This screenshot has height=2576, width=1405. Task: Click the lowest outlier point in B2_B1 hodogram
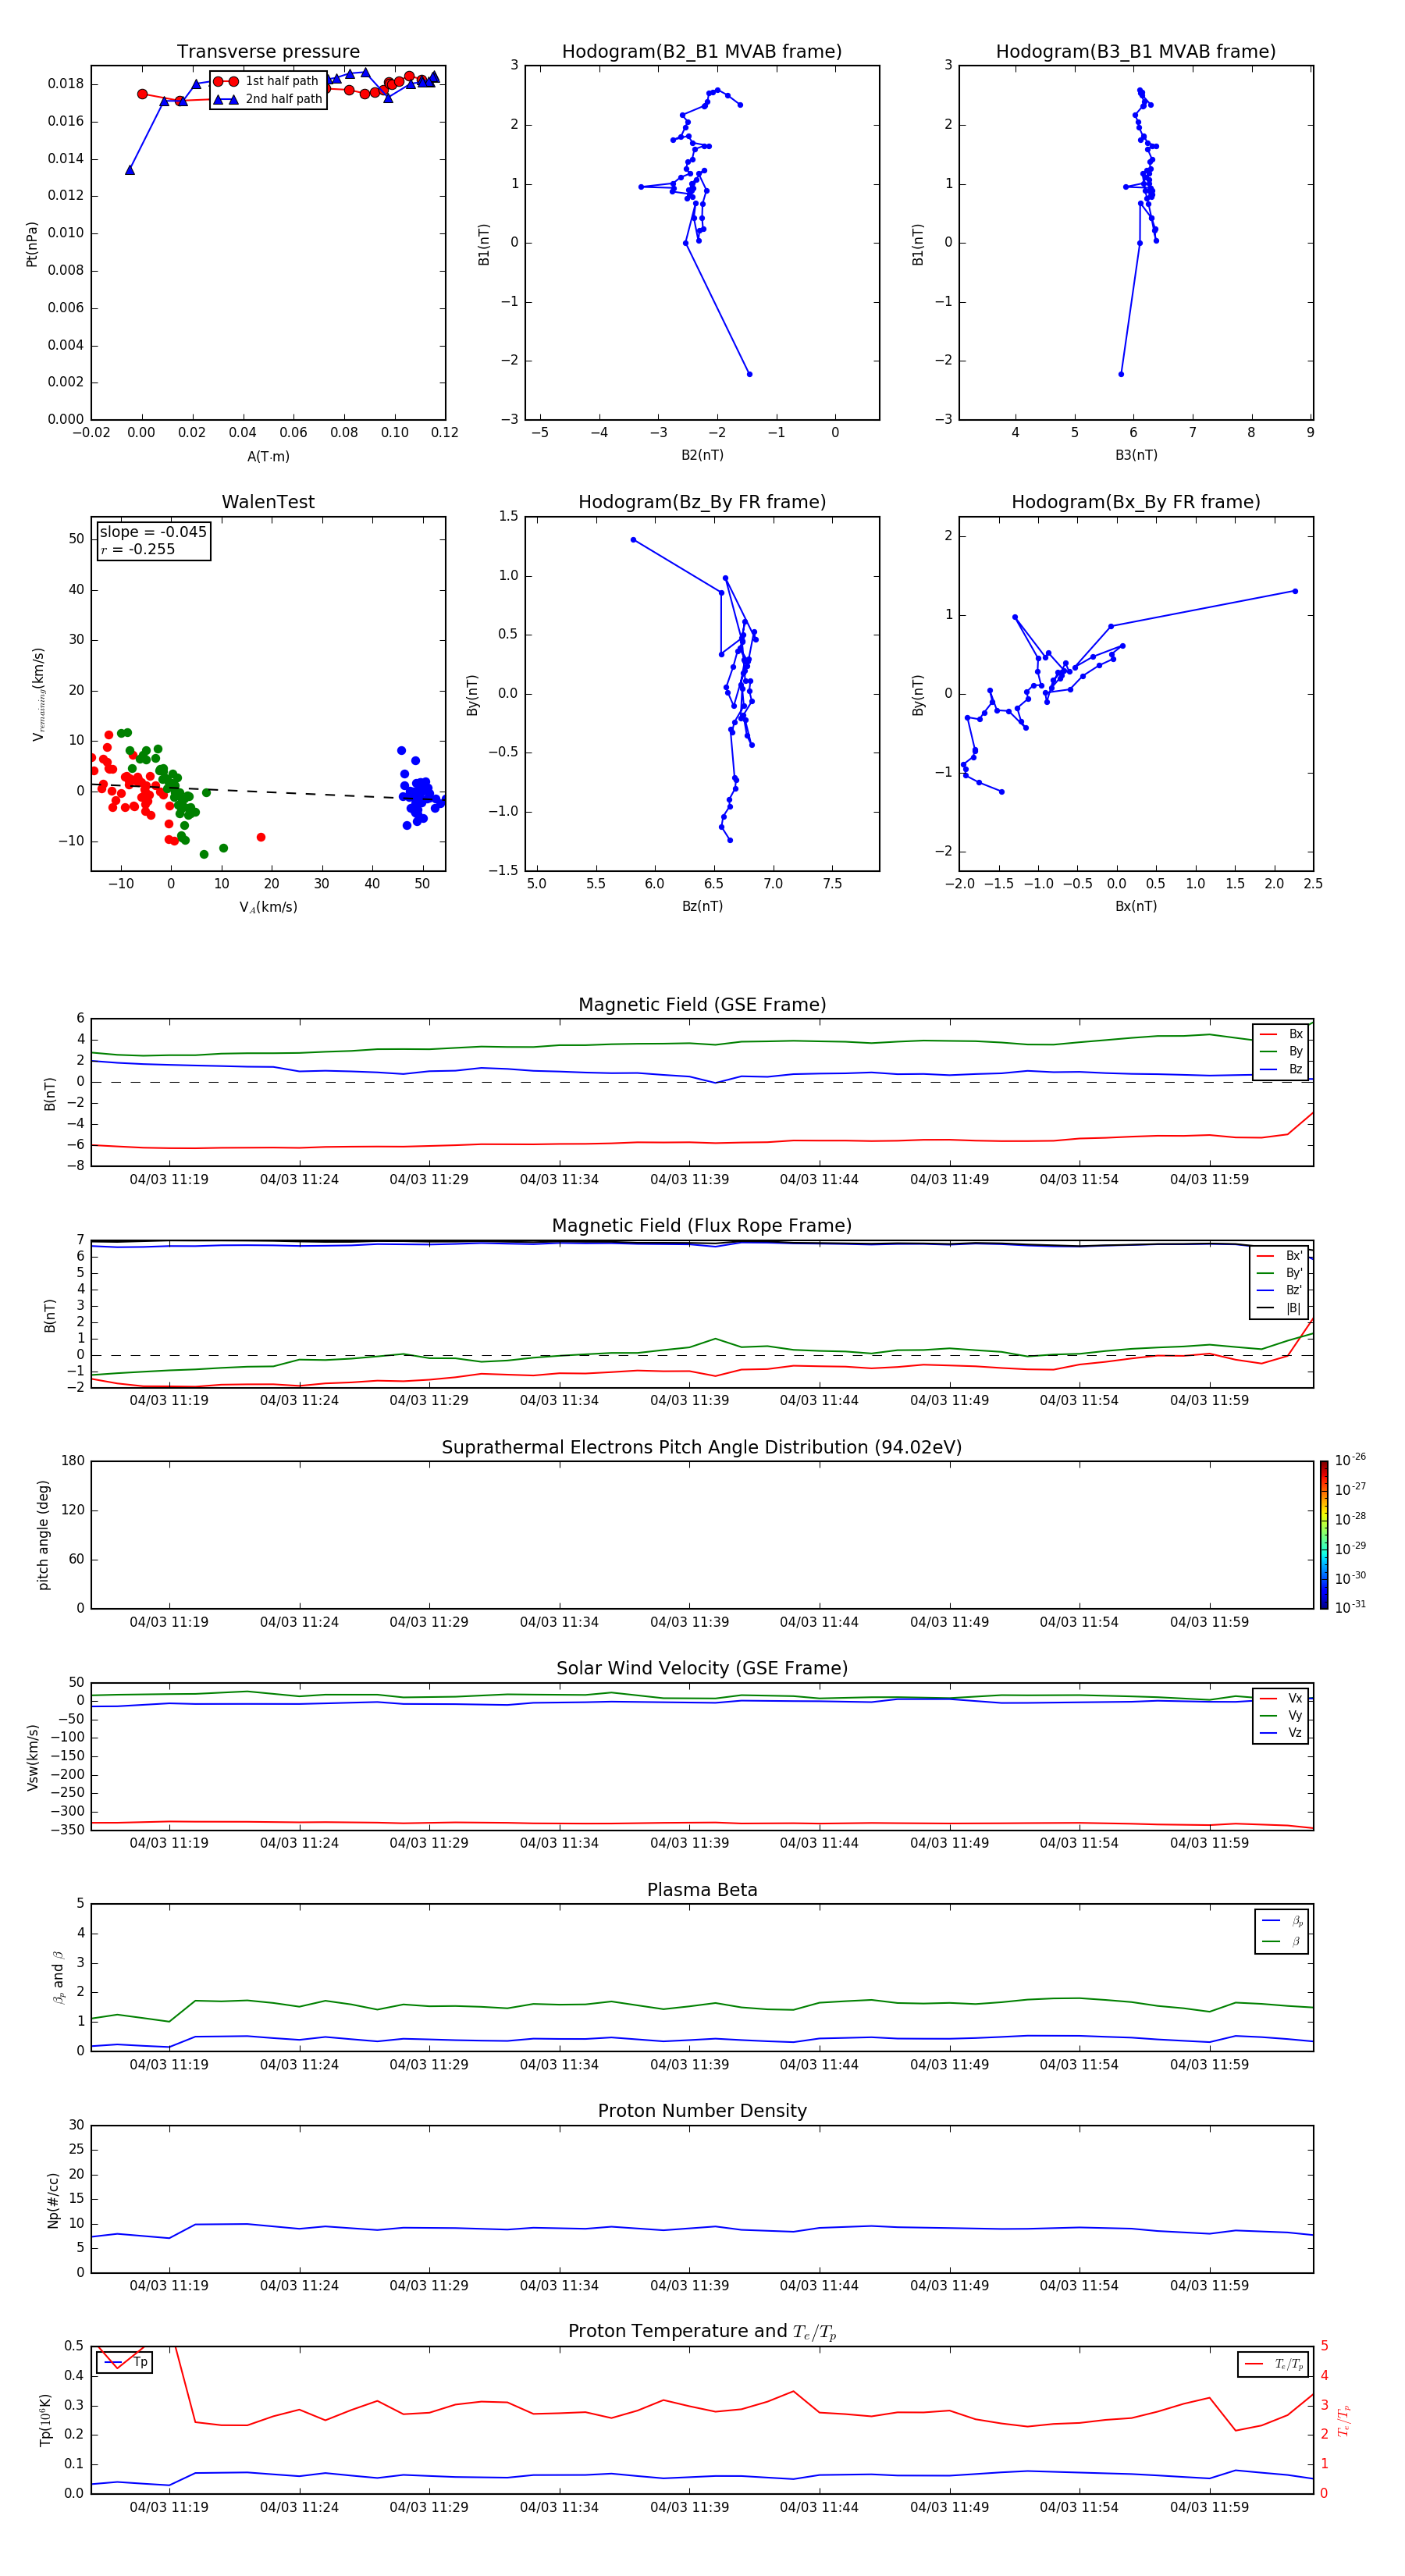(x=749, y=374)
